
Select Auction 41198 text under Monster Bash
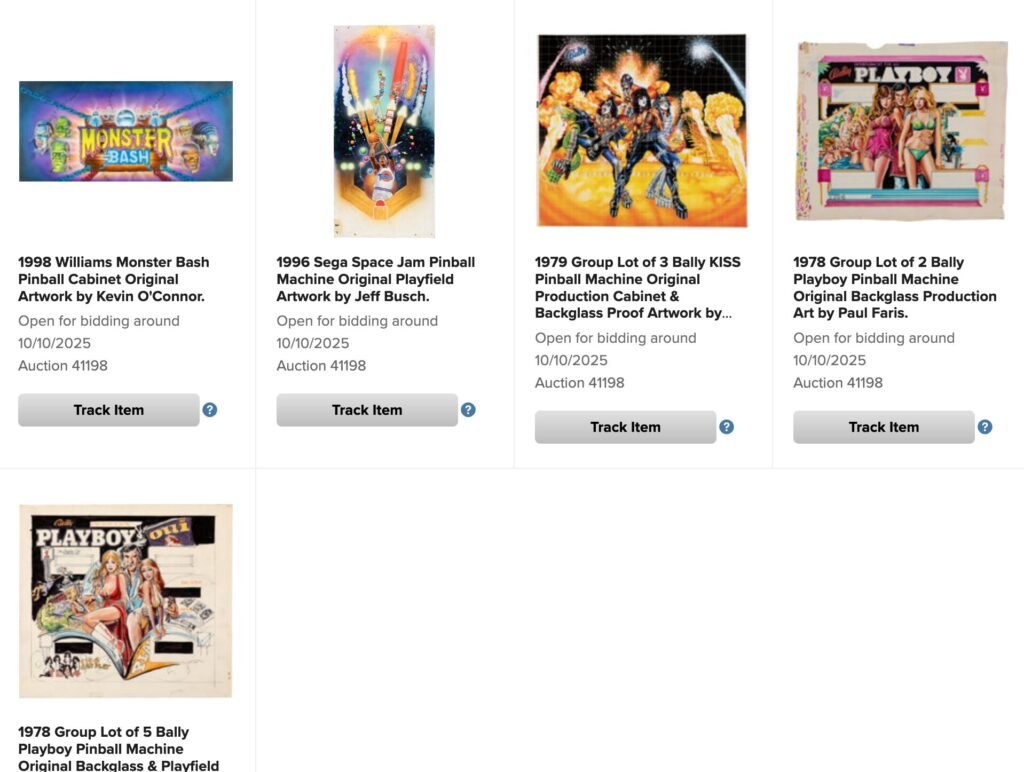63,366
